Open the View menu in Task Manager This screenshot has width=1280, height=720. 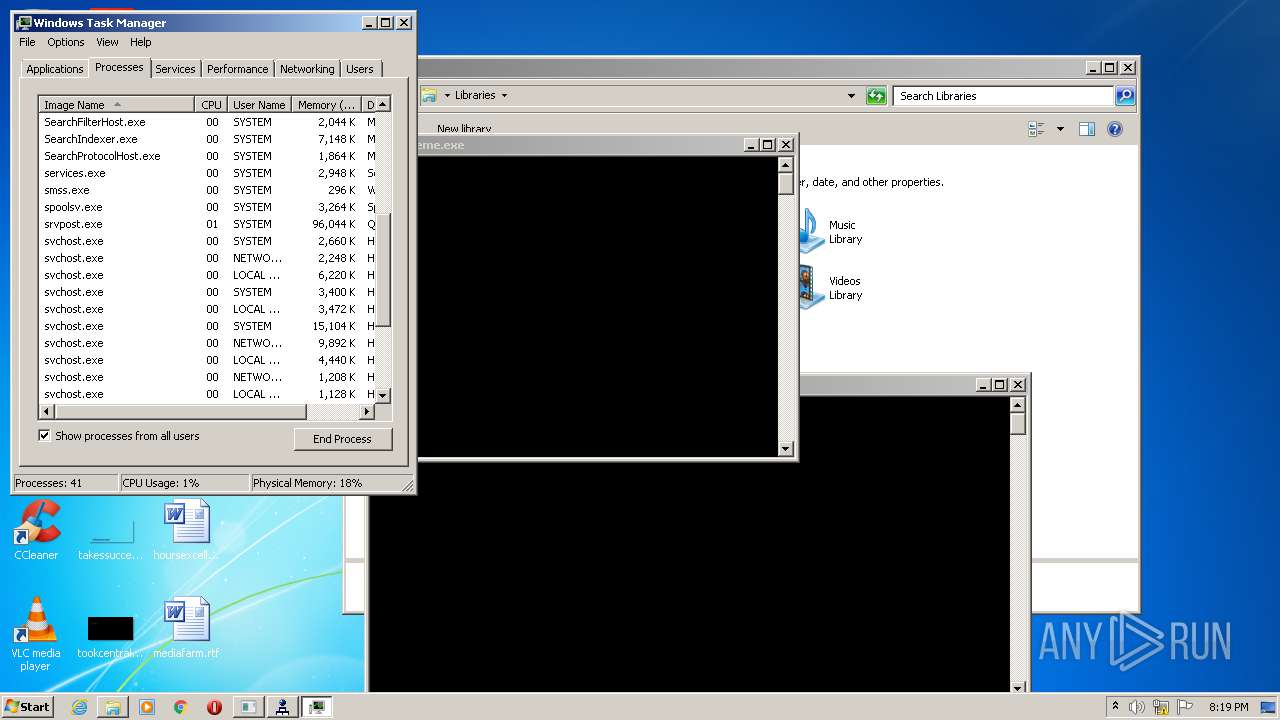[107, 42]
